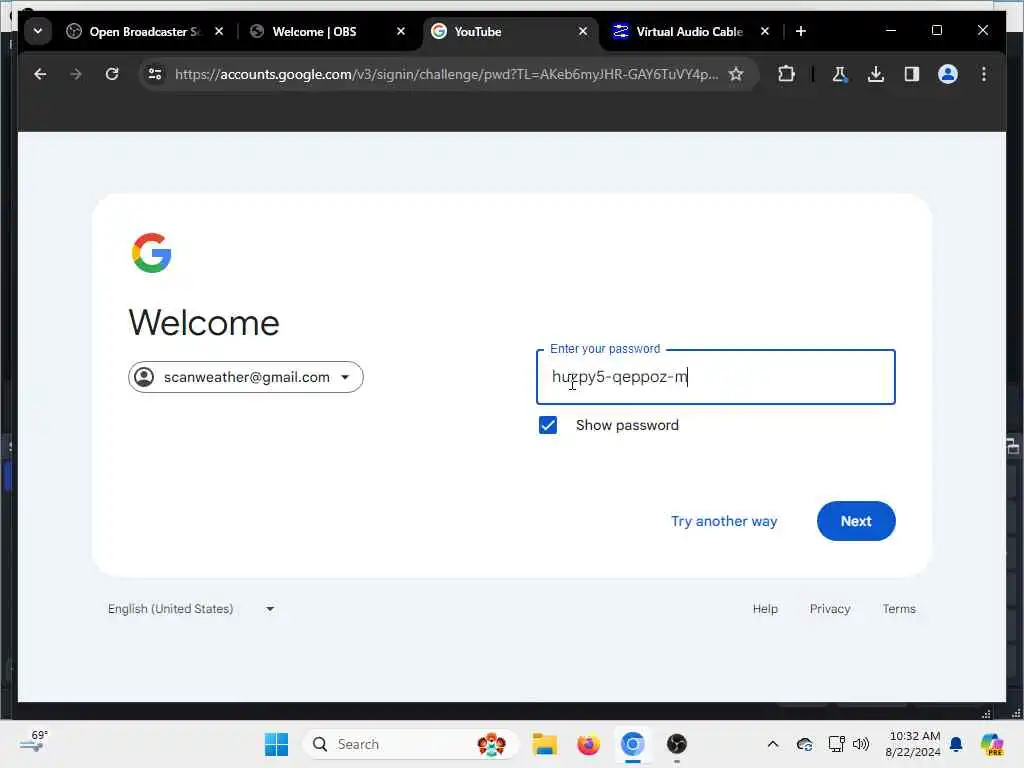Open the Chrome three-dot menu
Image resolution: width=1024 pixels, height=768 pixels.
click(x=984, y=74)
